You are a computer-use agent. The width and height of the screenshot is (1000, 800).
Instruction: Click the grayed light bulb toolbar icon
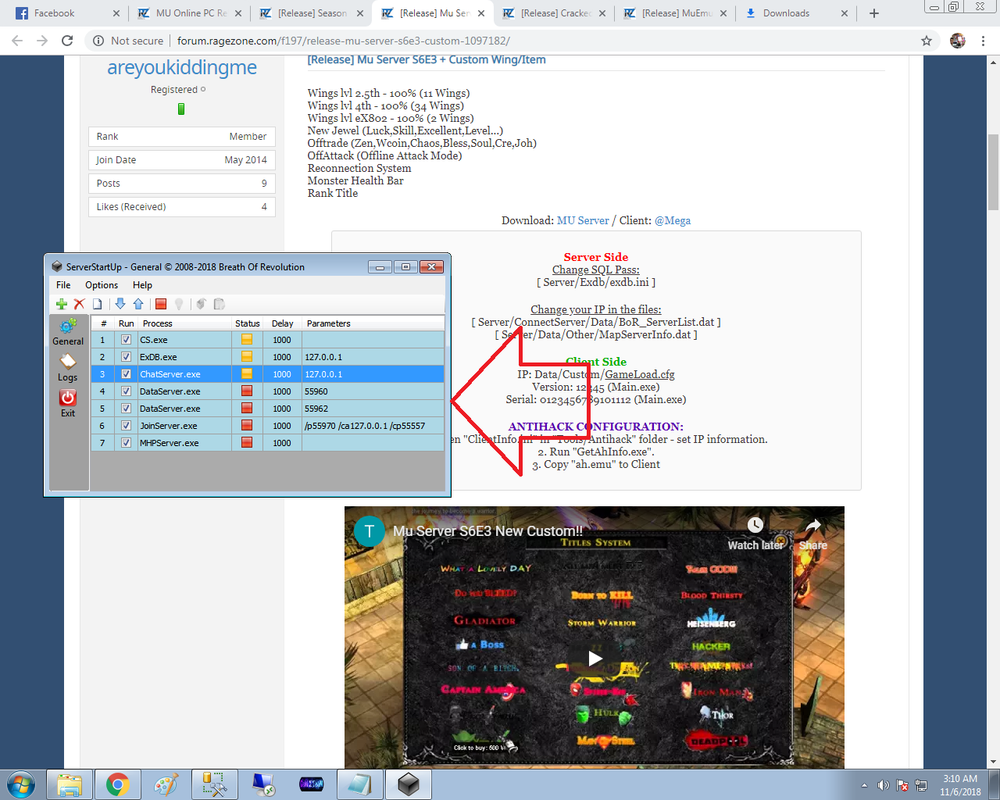point(179,304)
